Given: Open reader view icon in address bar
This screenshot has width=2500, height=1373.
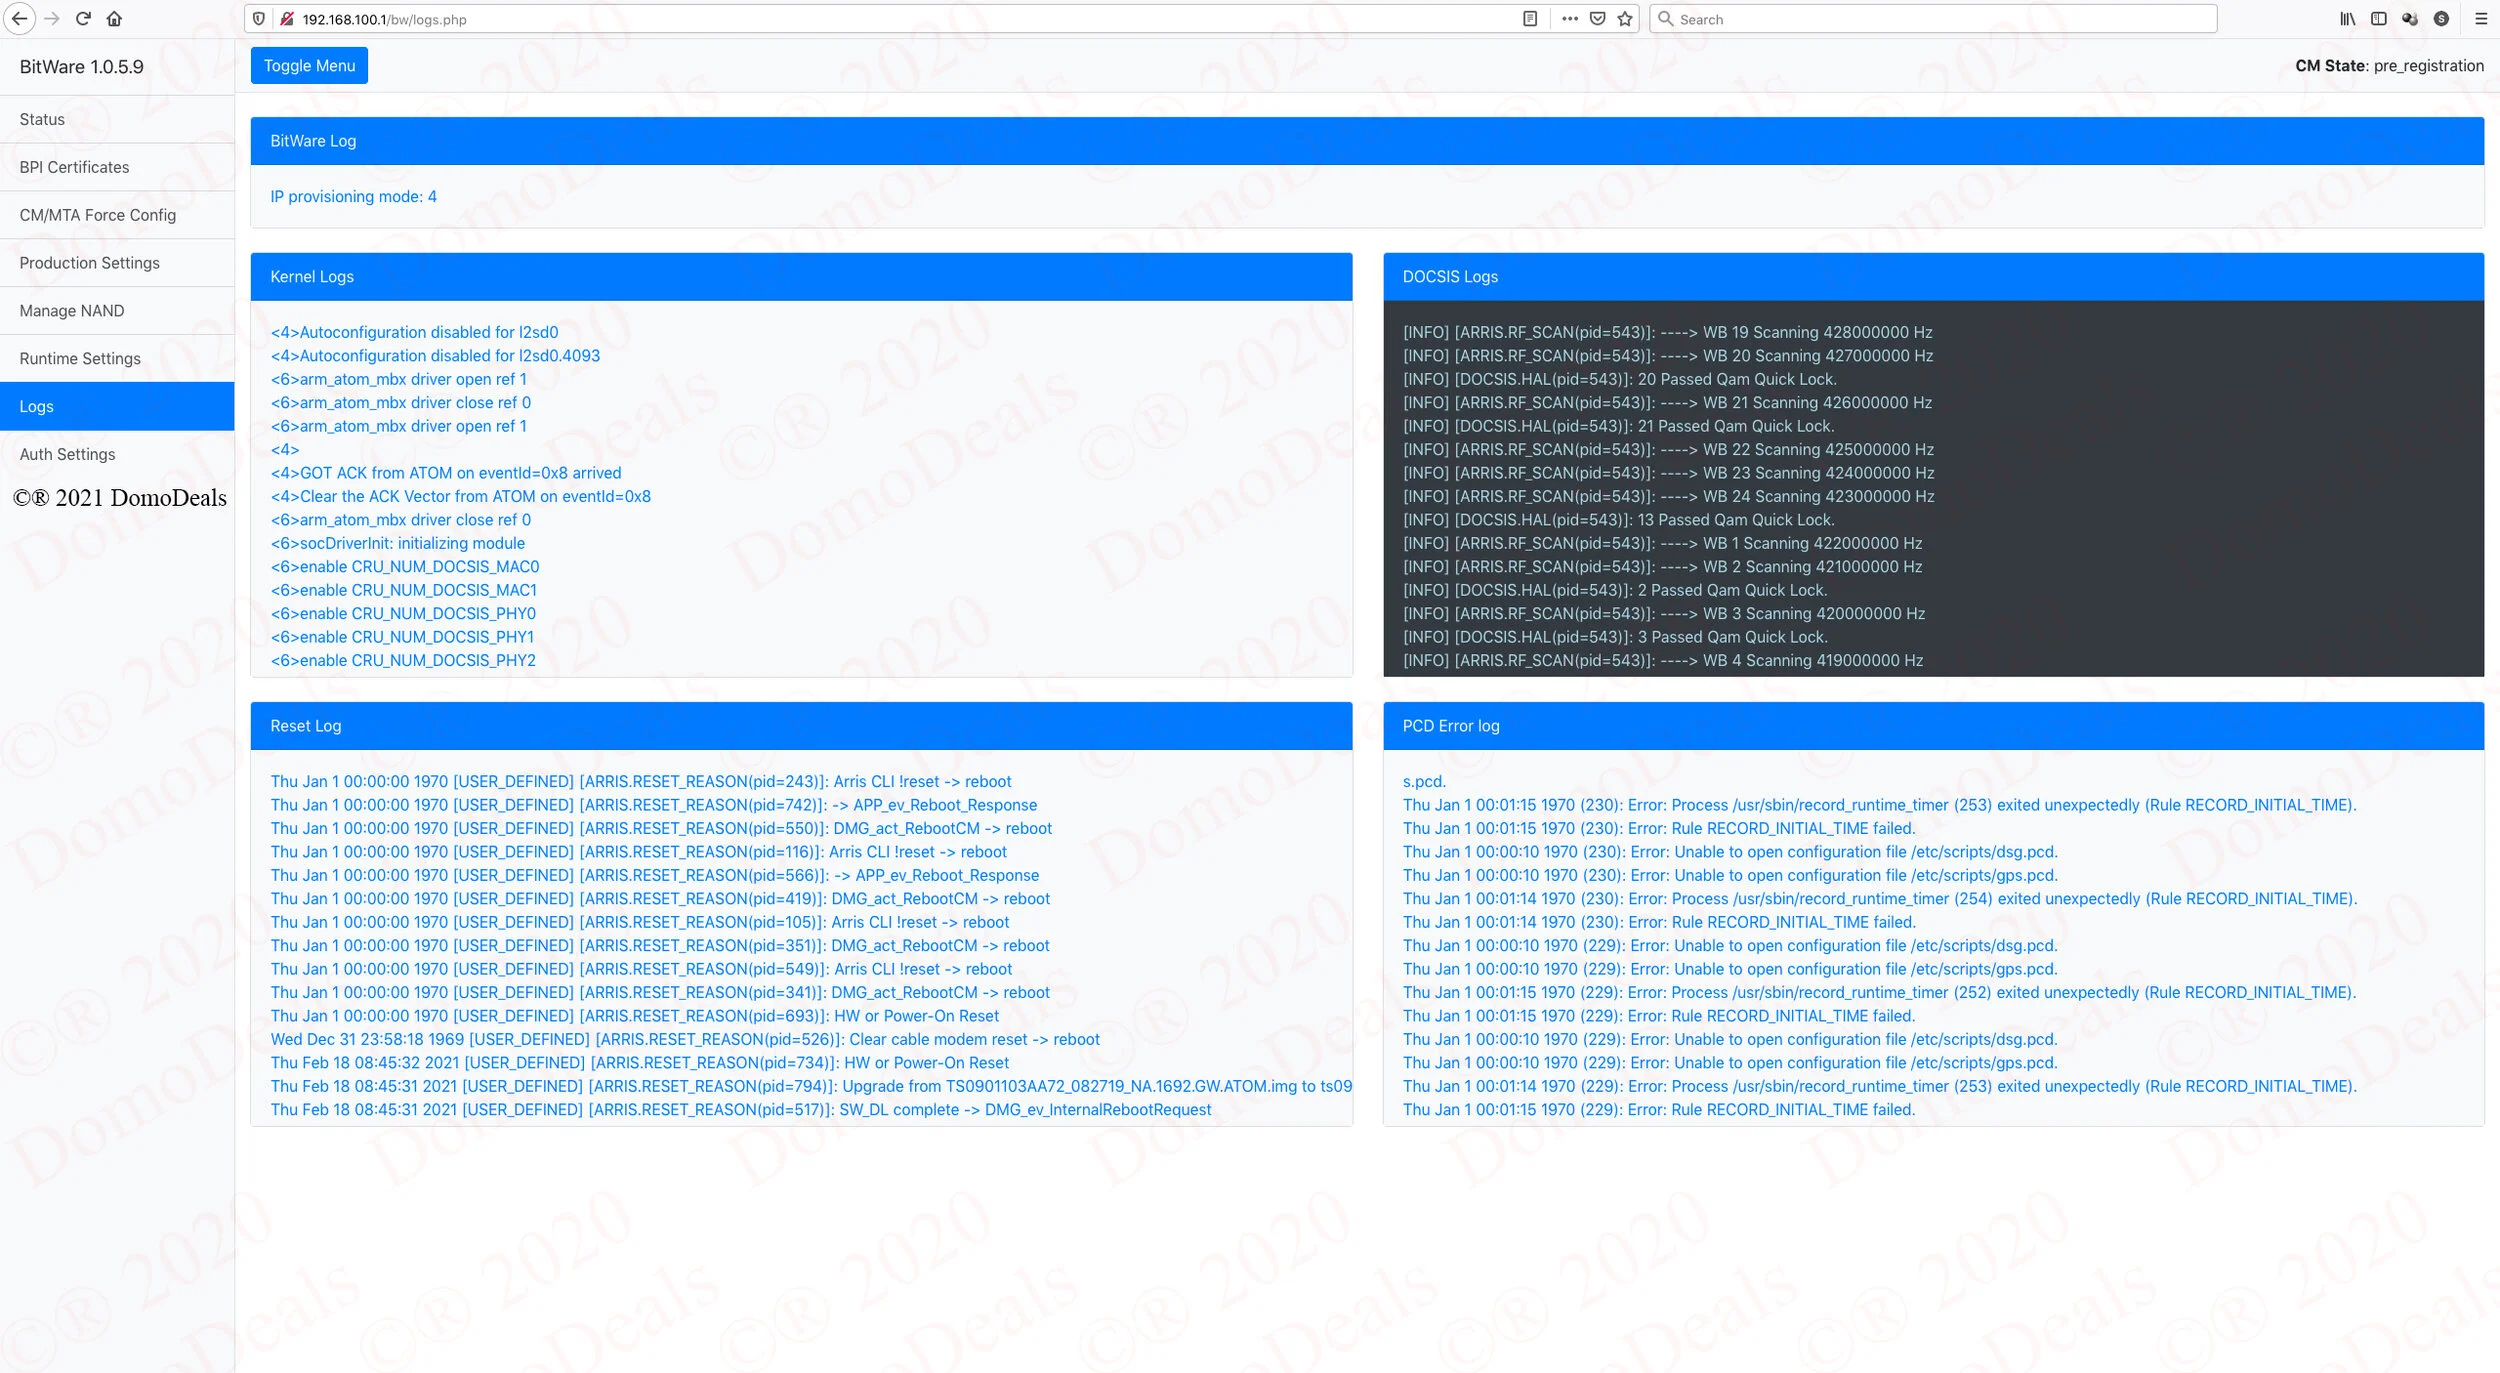Looking at the screenshot, I should pyautogui.click(x=1530, y=19).
